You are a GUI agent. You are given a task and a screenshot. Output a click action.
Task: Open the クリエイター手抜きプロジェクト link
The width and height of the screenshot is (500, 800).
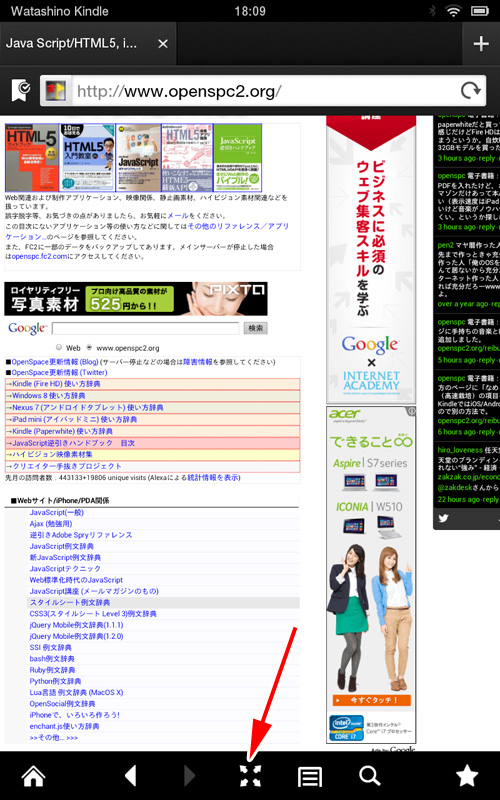[67, 466]
